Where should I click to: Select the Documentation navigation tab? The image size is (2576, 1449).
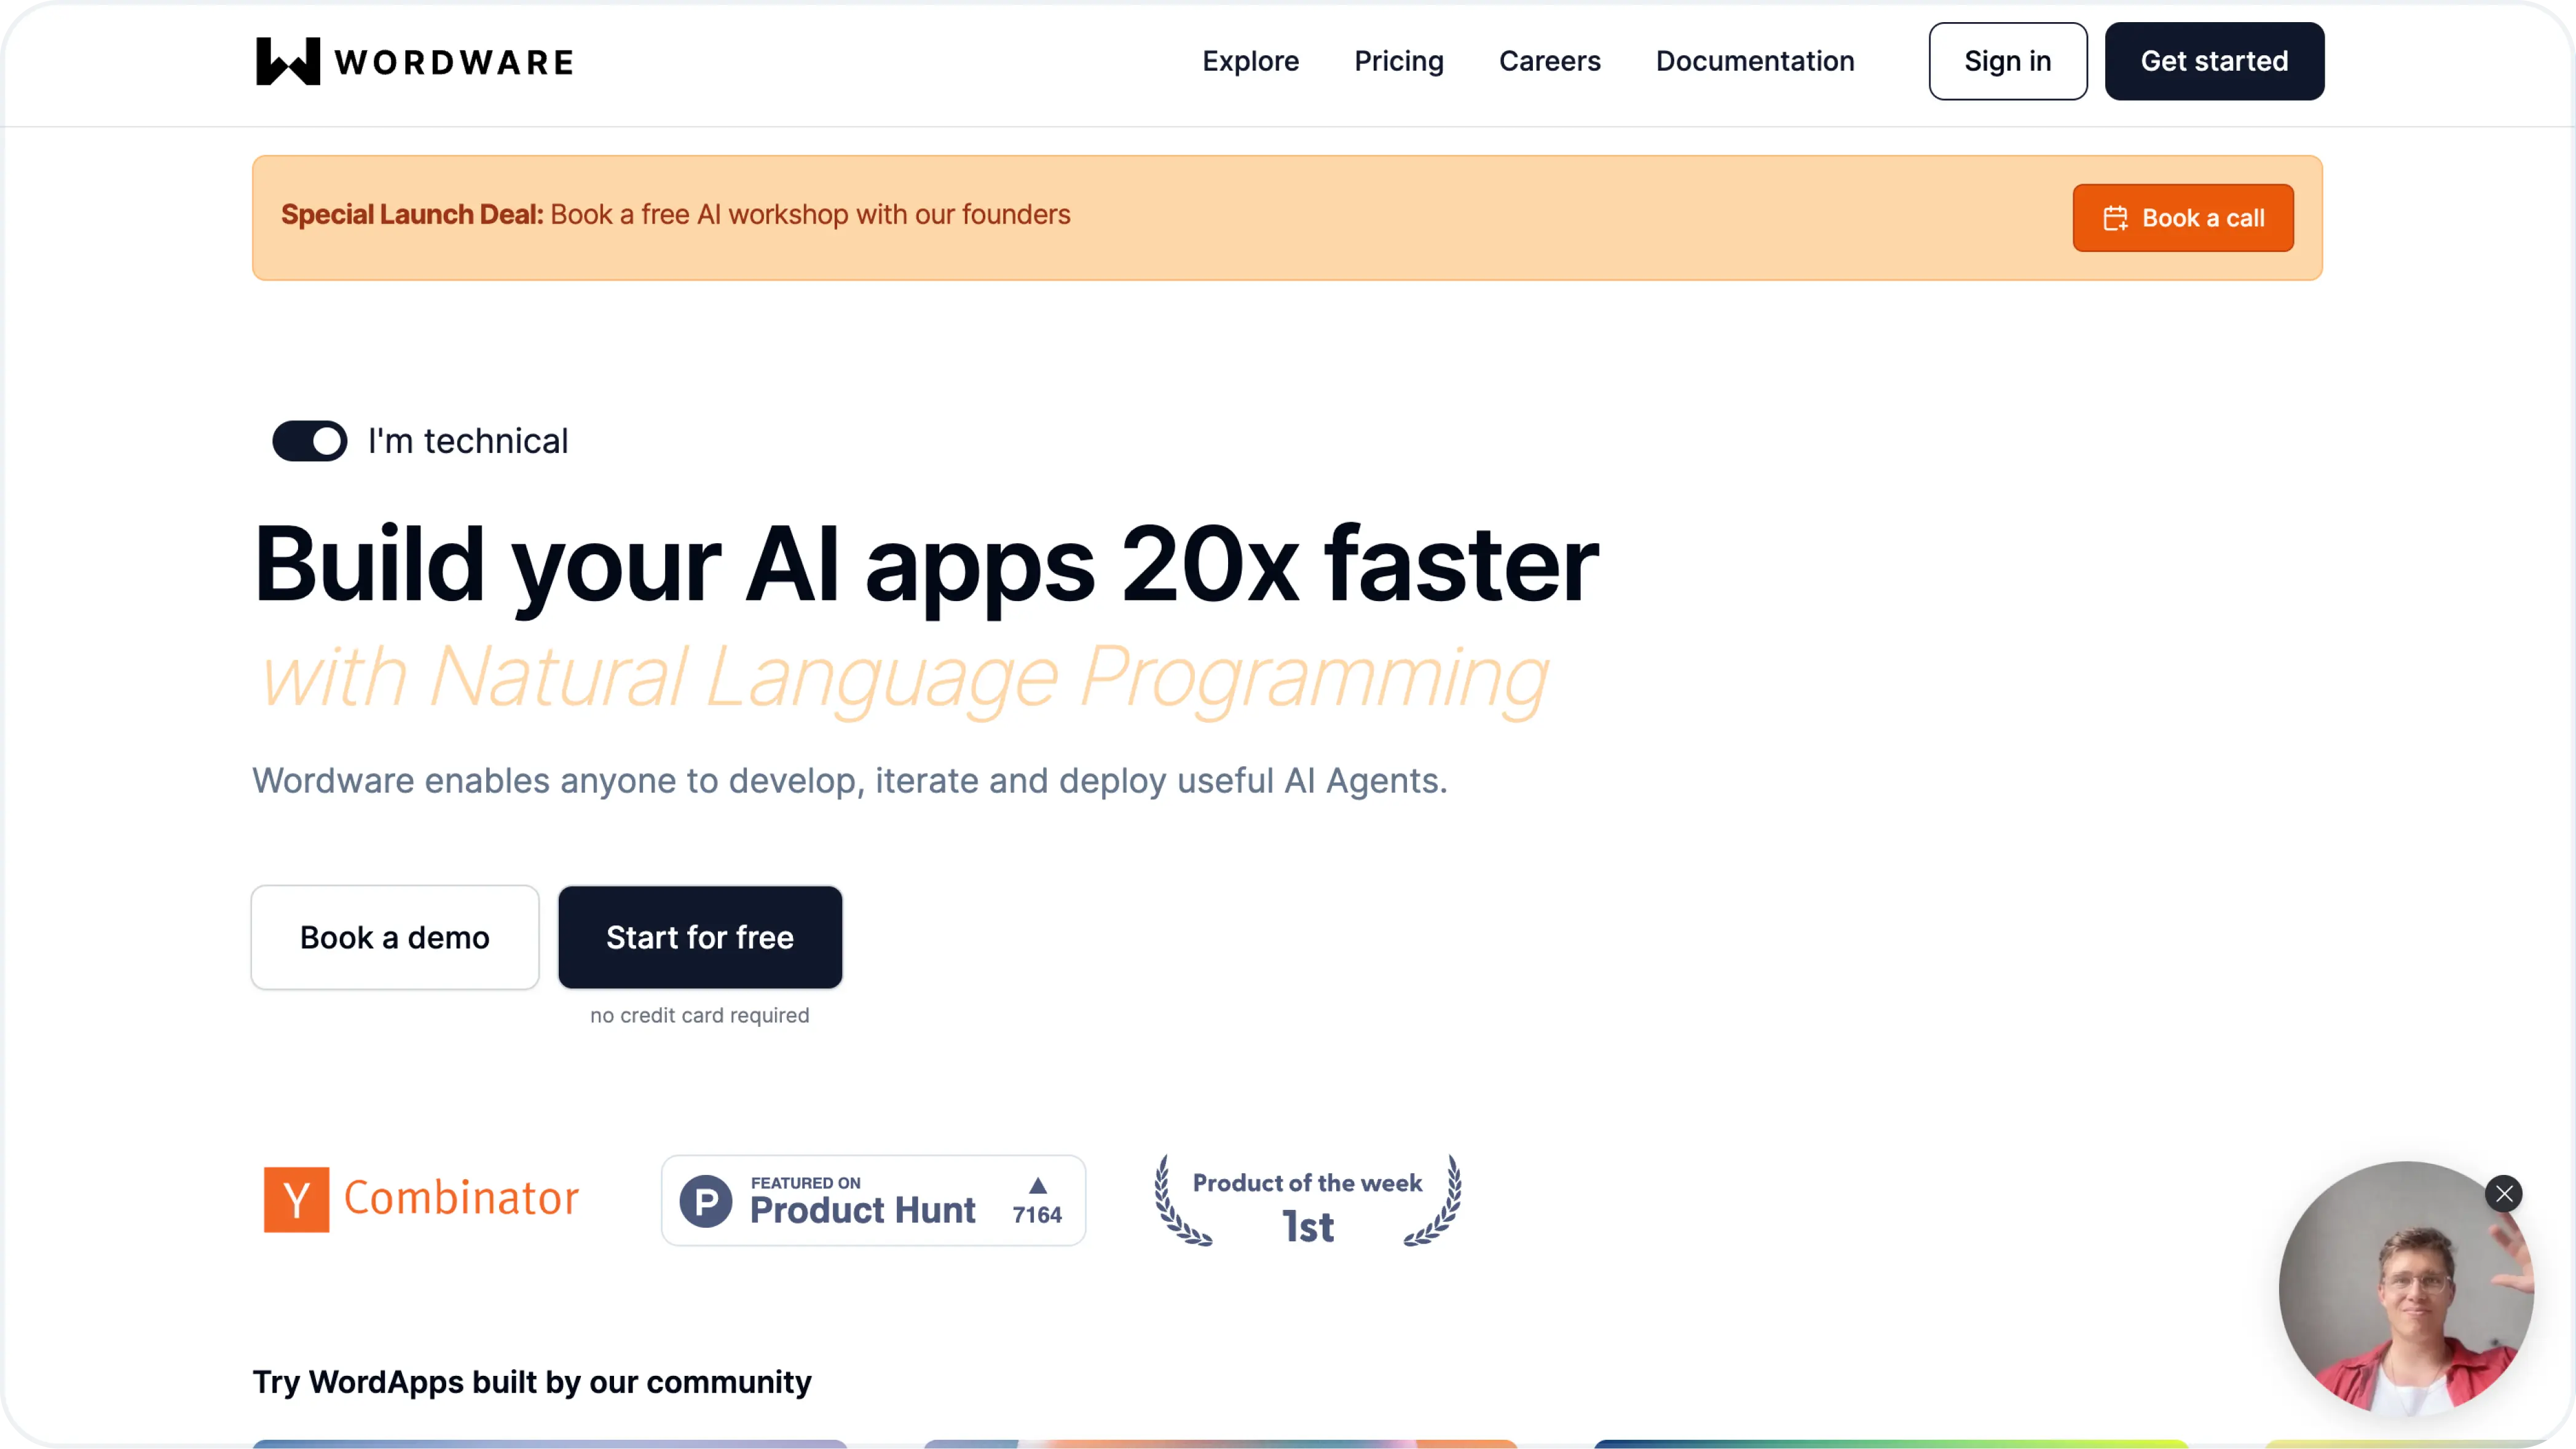point(1755,60)
